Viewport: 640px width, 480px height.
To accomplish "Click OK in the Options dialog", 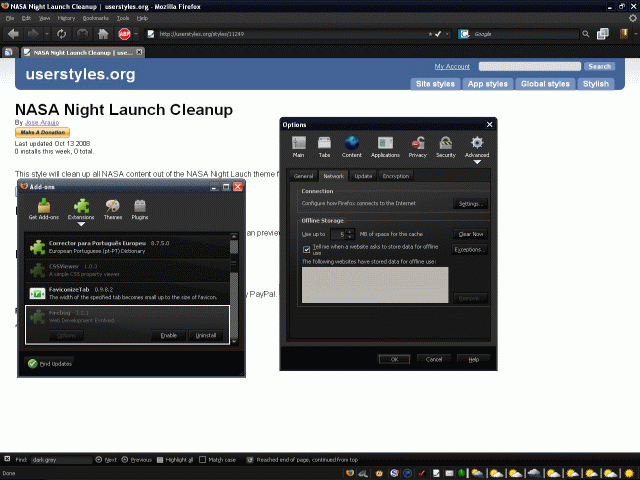I will tap(394, 359).
